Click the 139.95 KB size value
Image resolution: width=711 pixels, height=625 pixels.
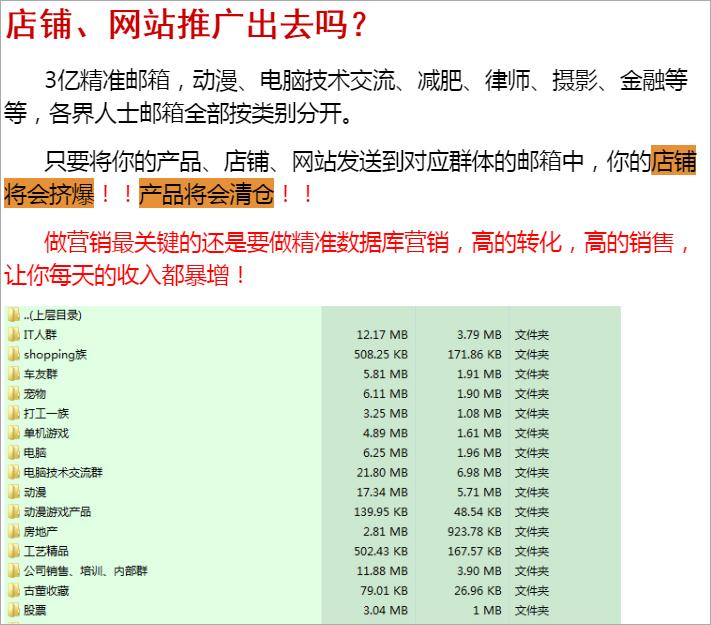click(x=381, y=512)
